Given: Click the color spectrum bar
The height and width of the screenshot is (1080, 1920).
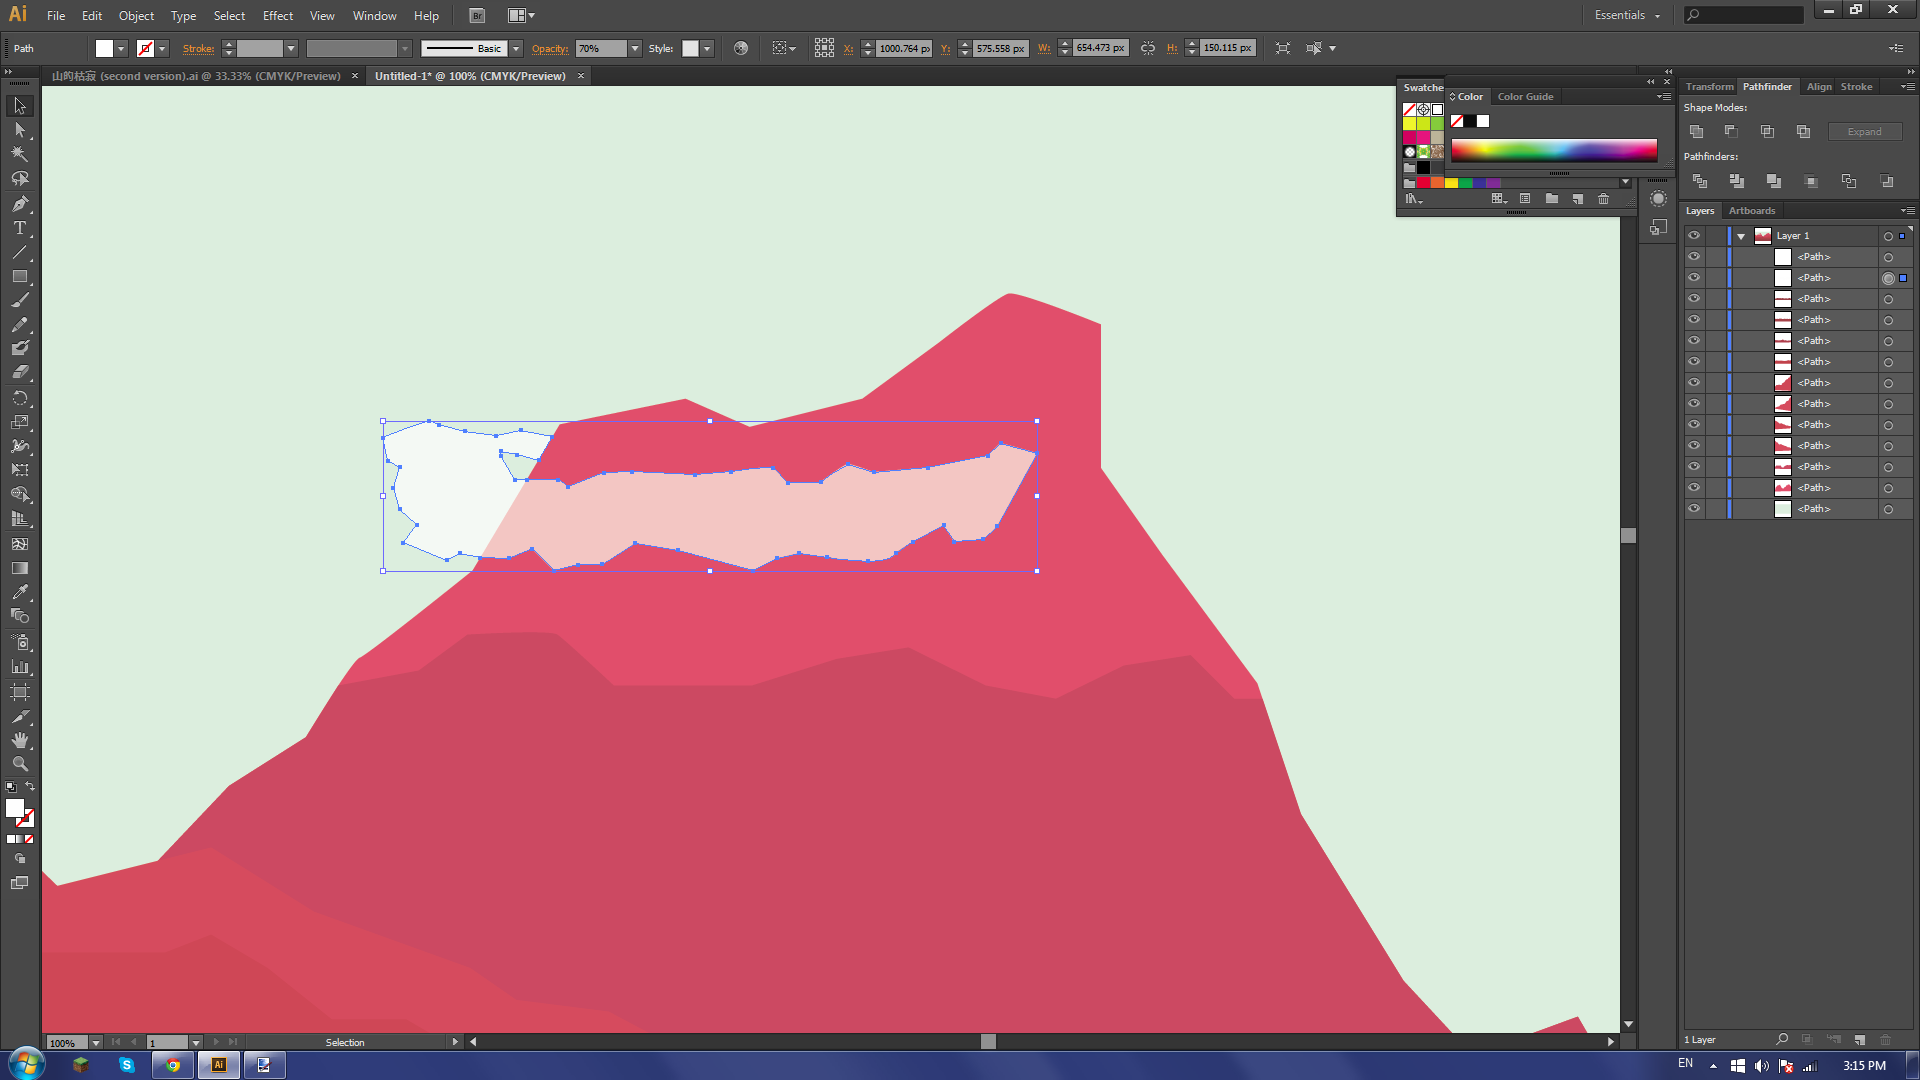Looking at the screenshot, I should pyautogui.click(x=1554, y=150).
